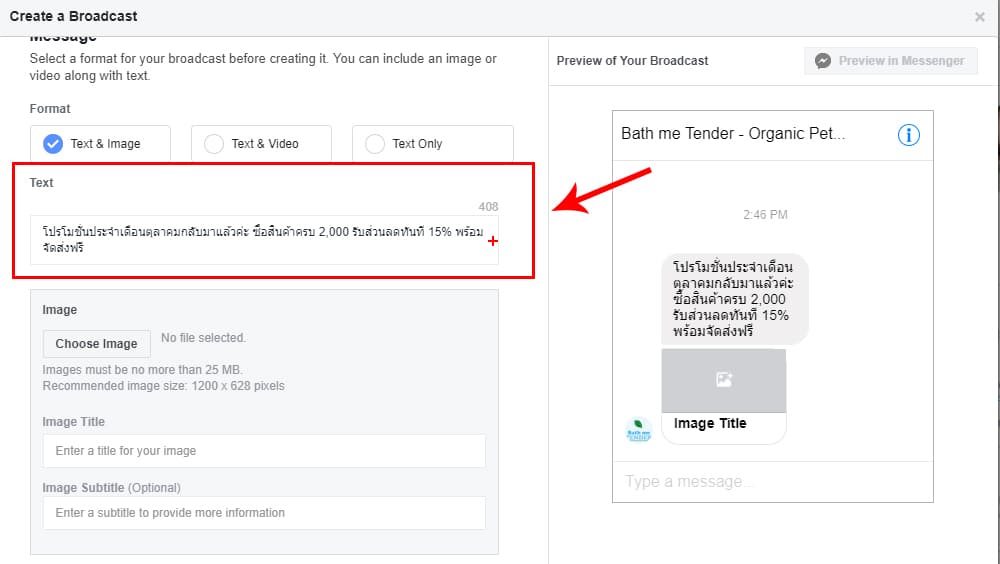Click the 408 character counter
The width and height of the screenshot is (1000, 564).
coord(489,207)
